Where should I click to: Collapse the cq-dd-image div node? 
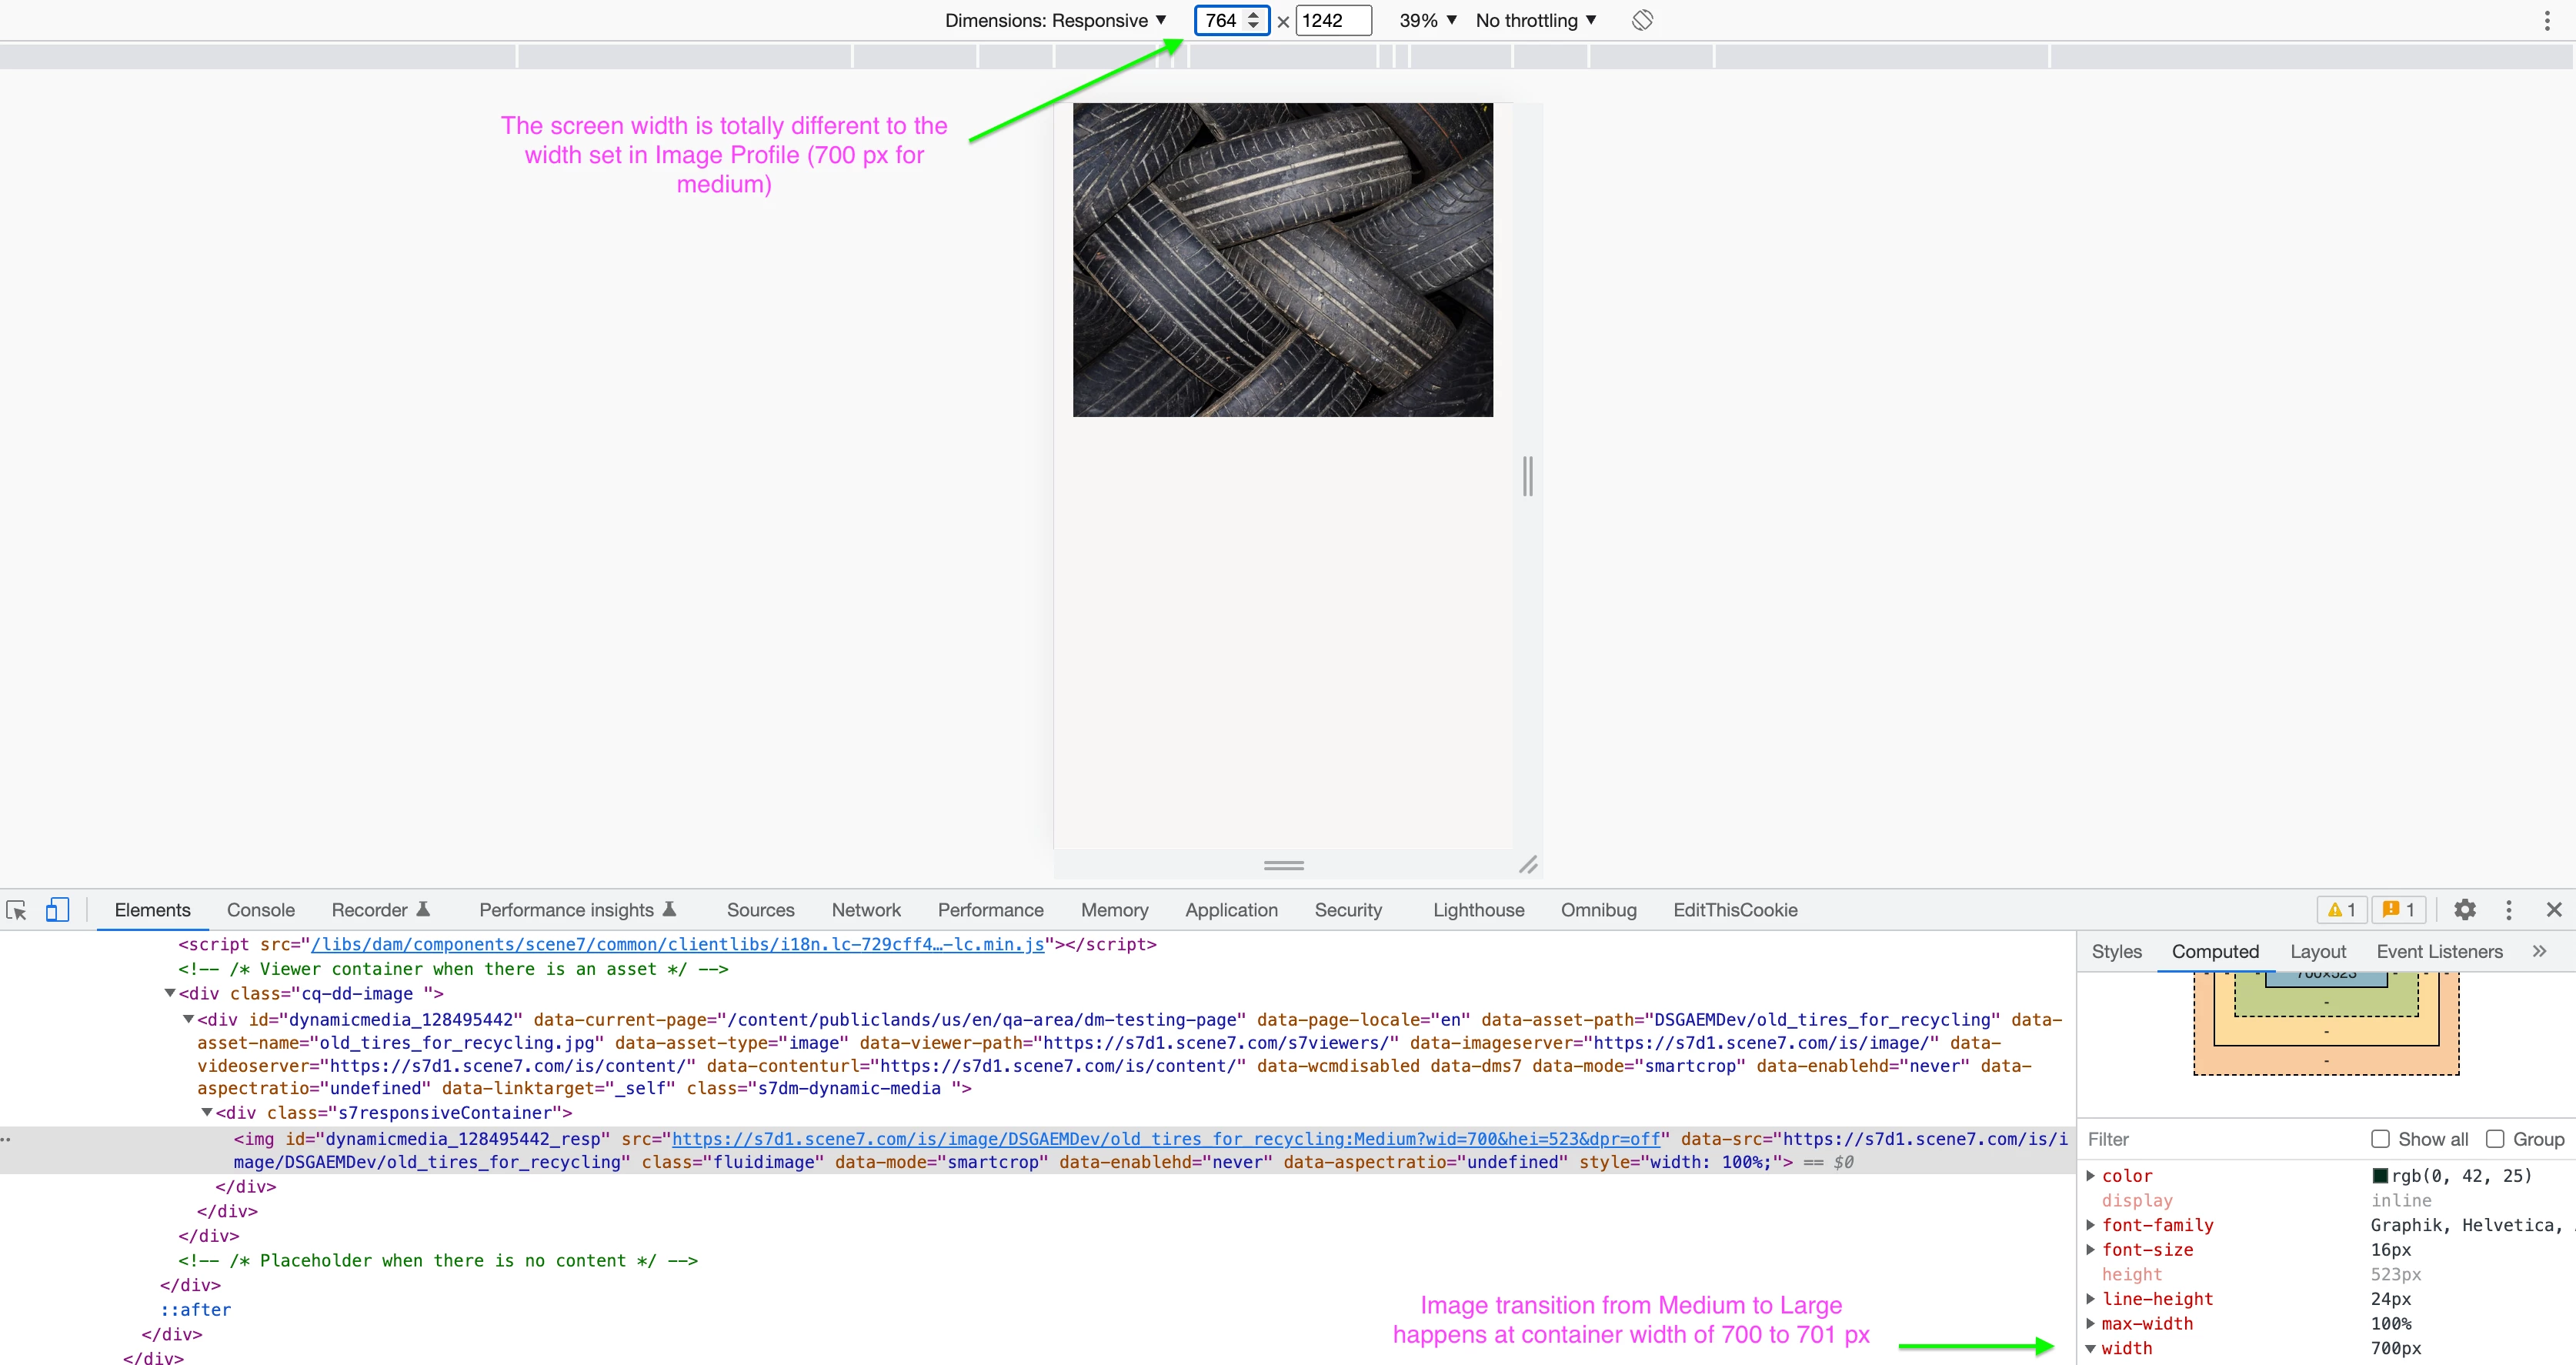click(x=170, y=993)
